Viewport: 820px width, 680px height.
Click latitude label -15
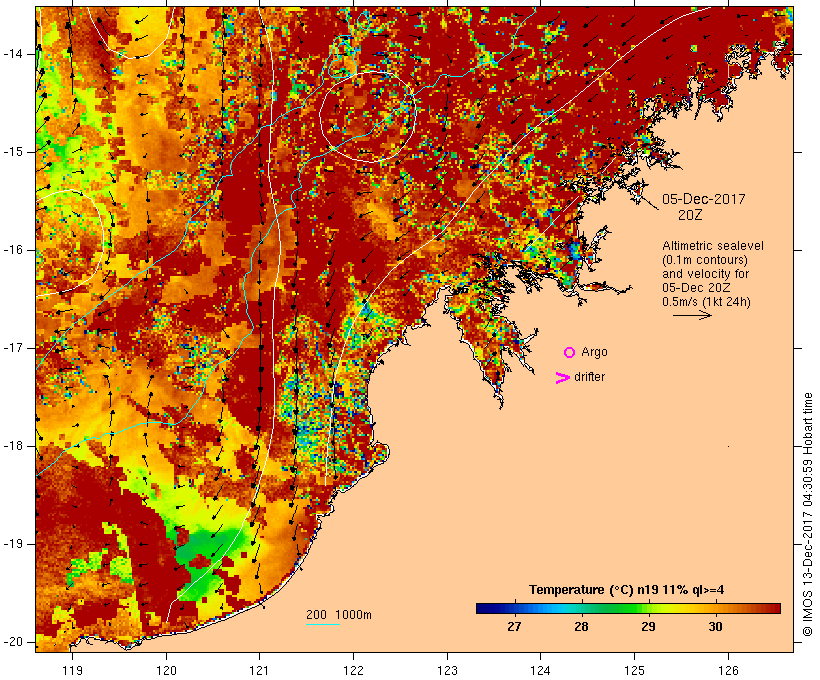pos(14,152)
